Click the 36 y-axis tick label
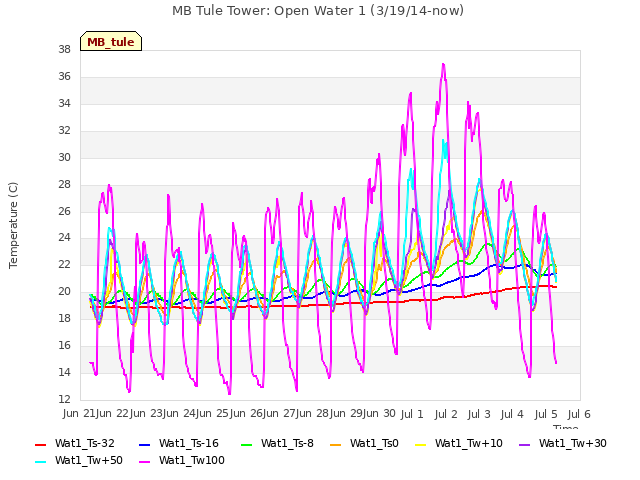 64,76
